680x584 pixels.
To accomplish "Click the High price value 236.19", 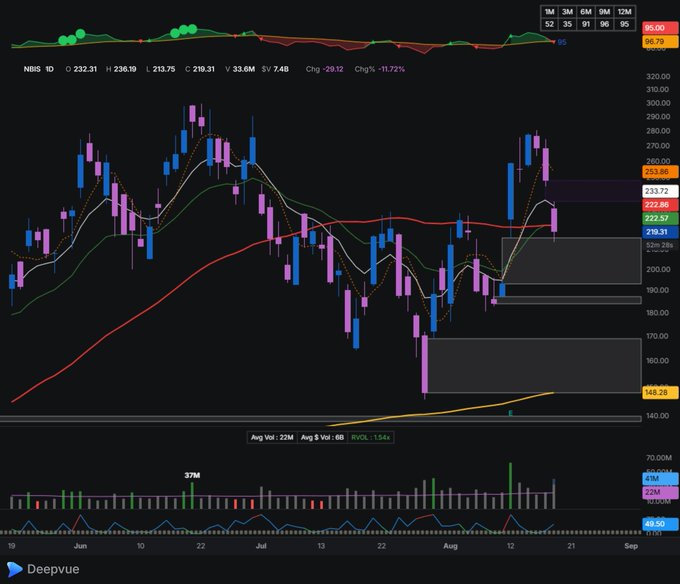I will (x=125, y=69).
